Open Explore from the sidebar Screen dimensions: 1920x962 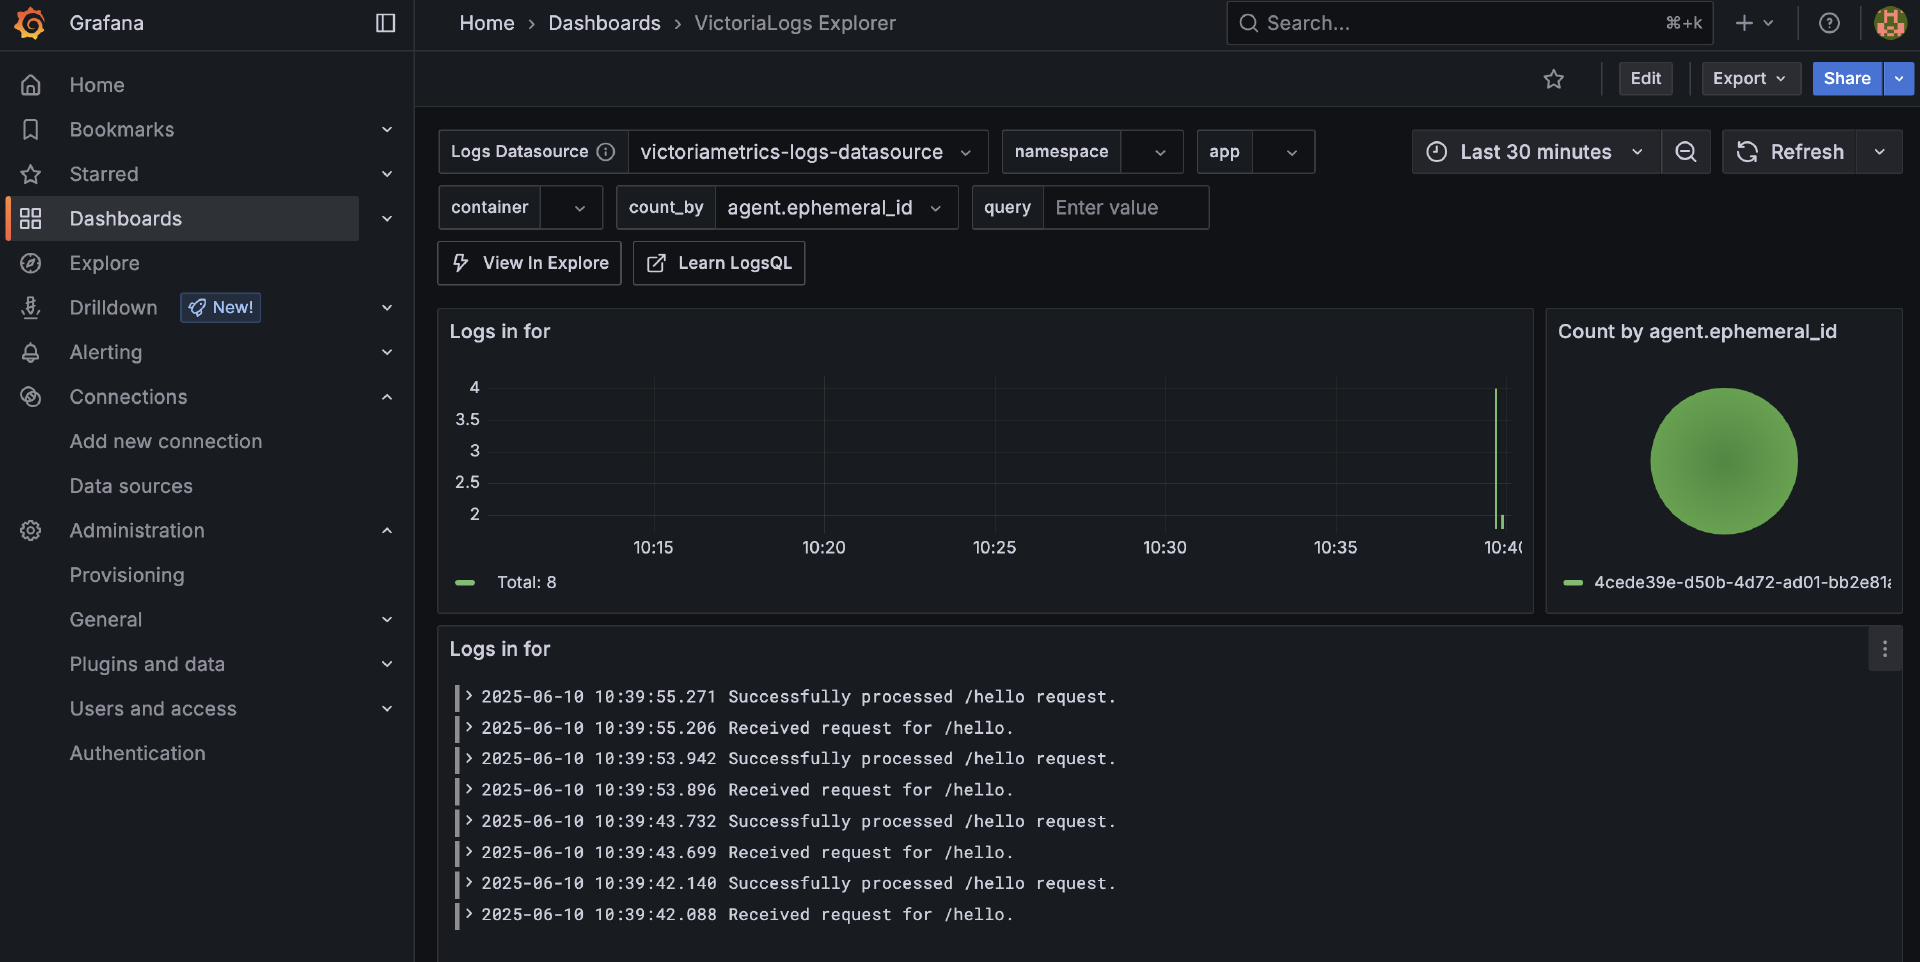click(x=104, y=263)
